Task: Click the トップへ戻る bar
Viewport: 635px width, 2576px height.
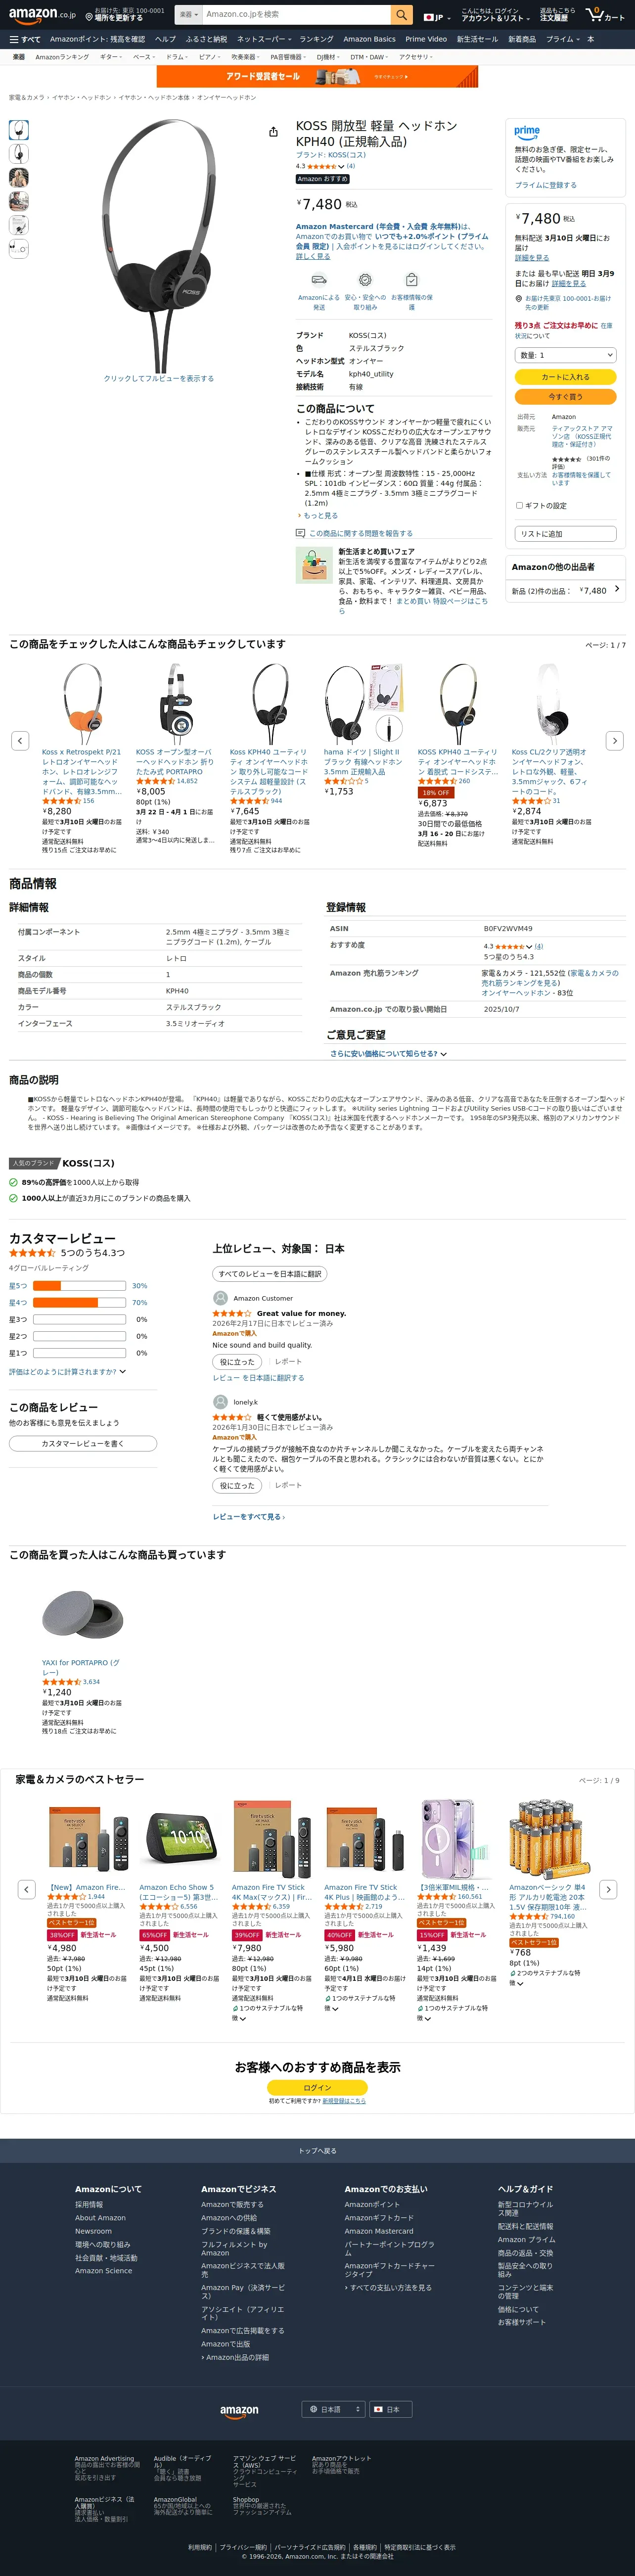Action: pos(317,2150)
